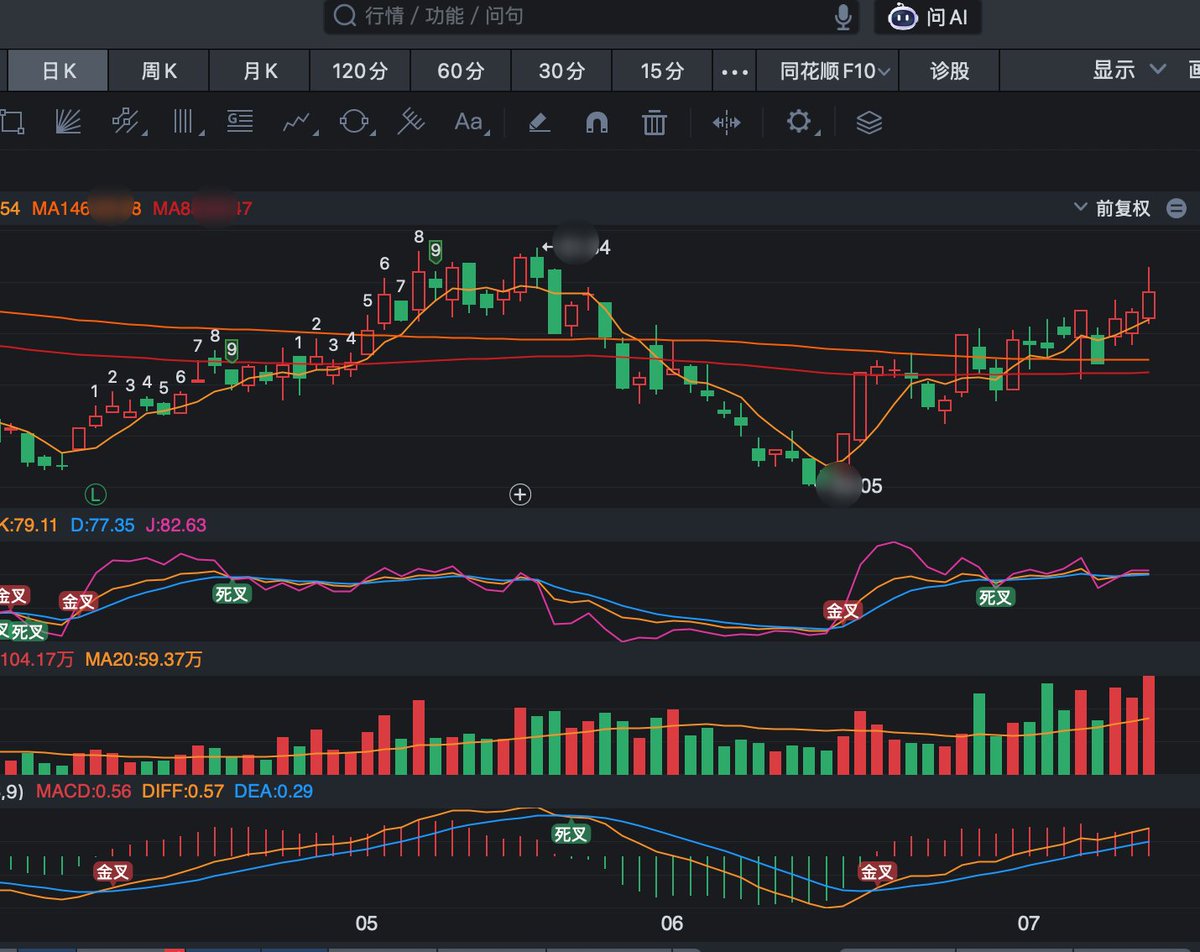Switch to the 周K weekly tab
The image size is (1200, 952).
point(159,71)
